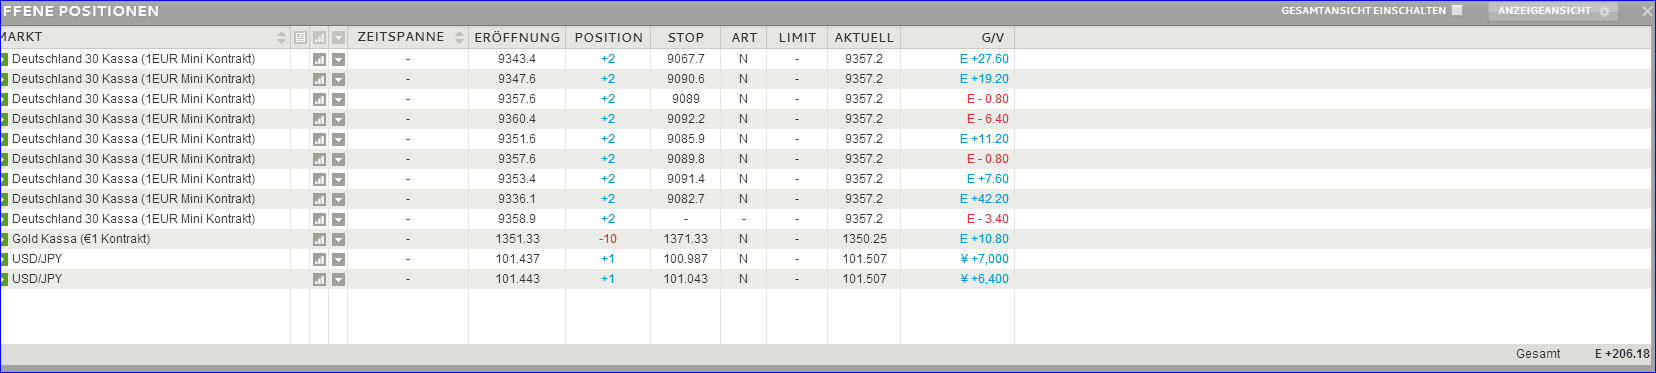Sort by the ZEITSPANNE column header
The width and height of the screenshot is (1656, 373).
[x=400, y=37]
